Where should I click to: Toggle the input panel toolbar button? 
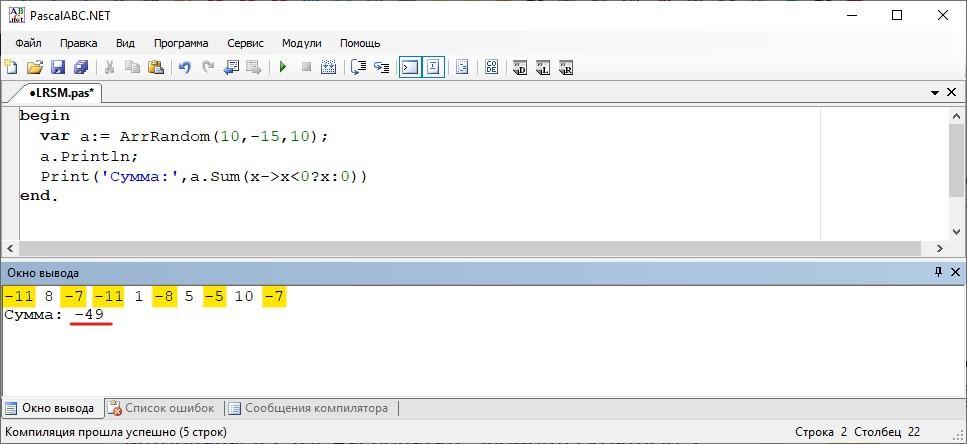434,67
